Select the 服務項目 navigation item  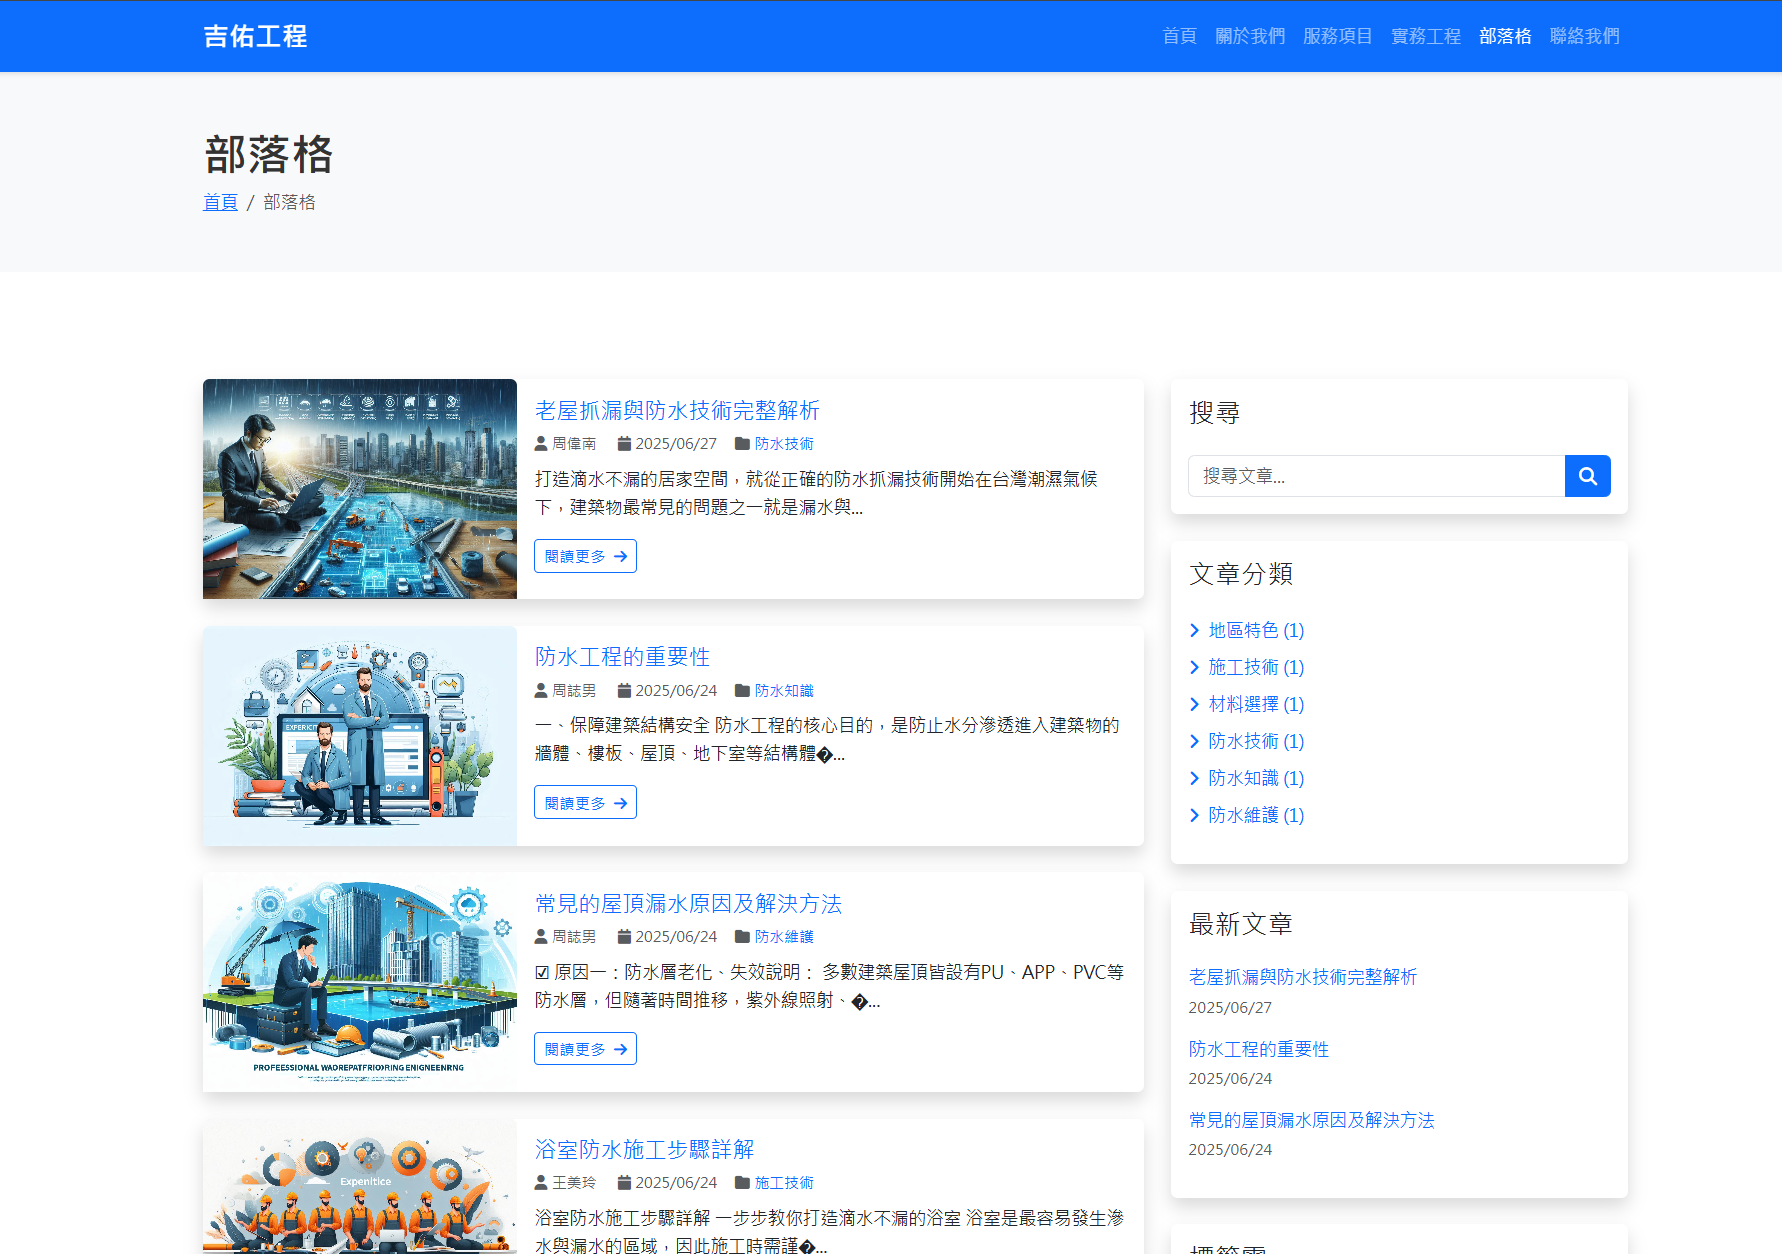point(1338,36)
